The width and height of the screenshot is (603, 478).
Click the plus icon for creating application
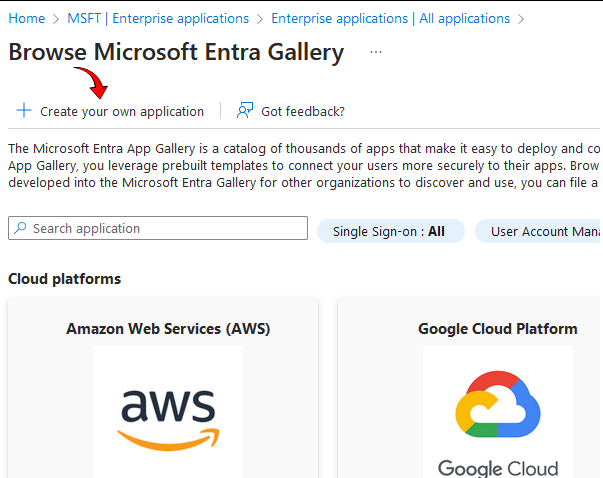(x=24, y=110)
